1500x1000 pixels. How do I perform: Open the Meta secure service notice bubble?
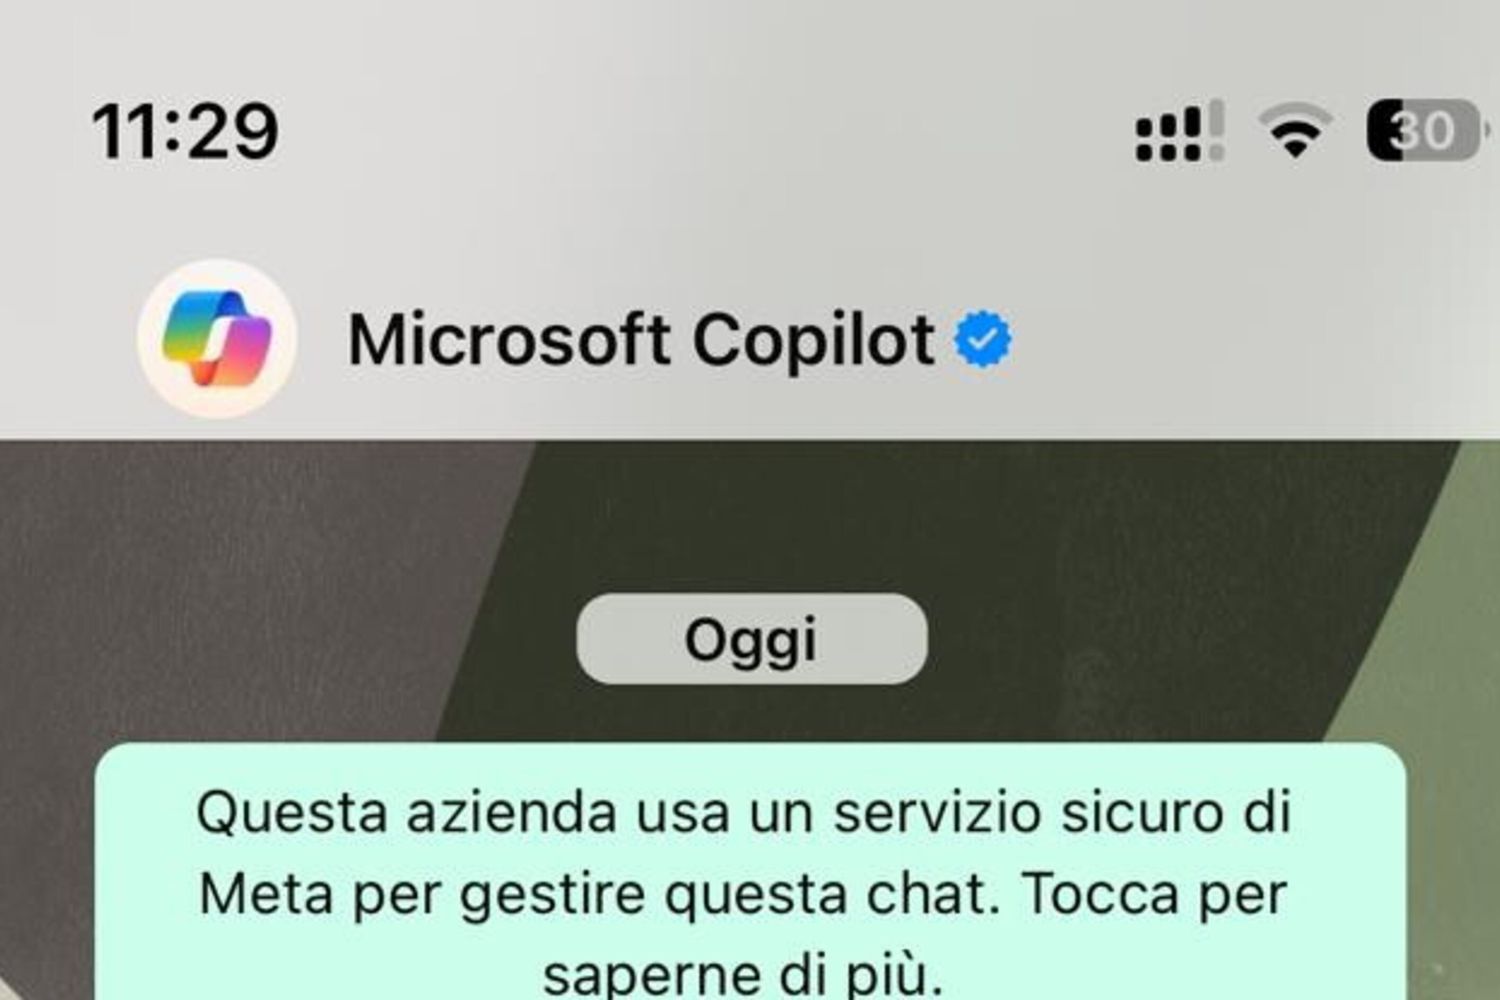[x=751, y=871]
